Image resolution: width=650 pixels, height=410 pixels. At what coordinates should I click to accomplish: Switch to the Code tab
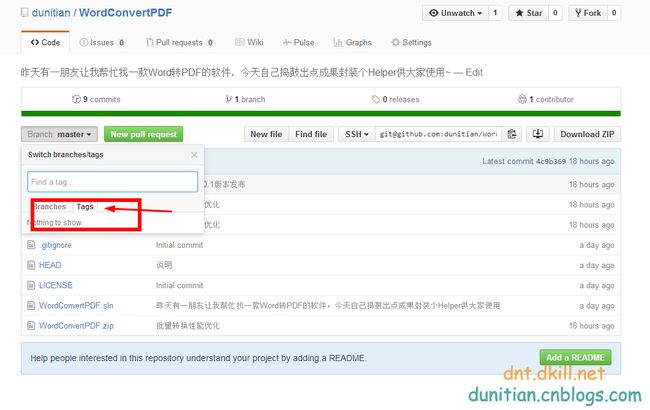point(45,42)
